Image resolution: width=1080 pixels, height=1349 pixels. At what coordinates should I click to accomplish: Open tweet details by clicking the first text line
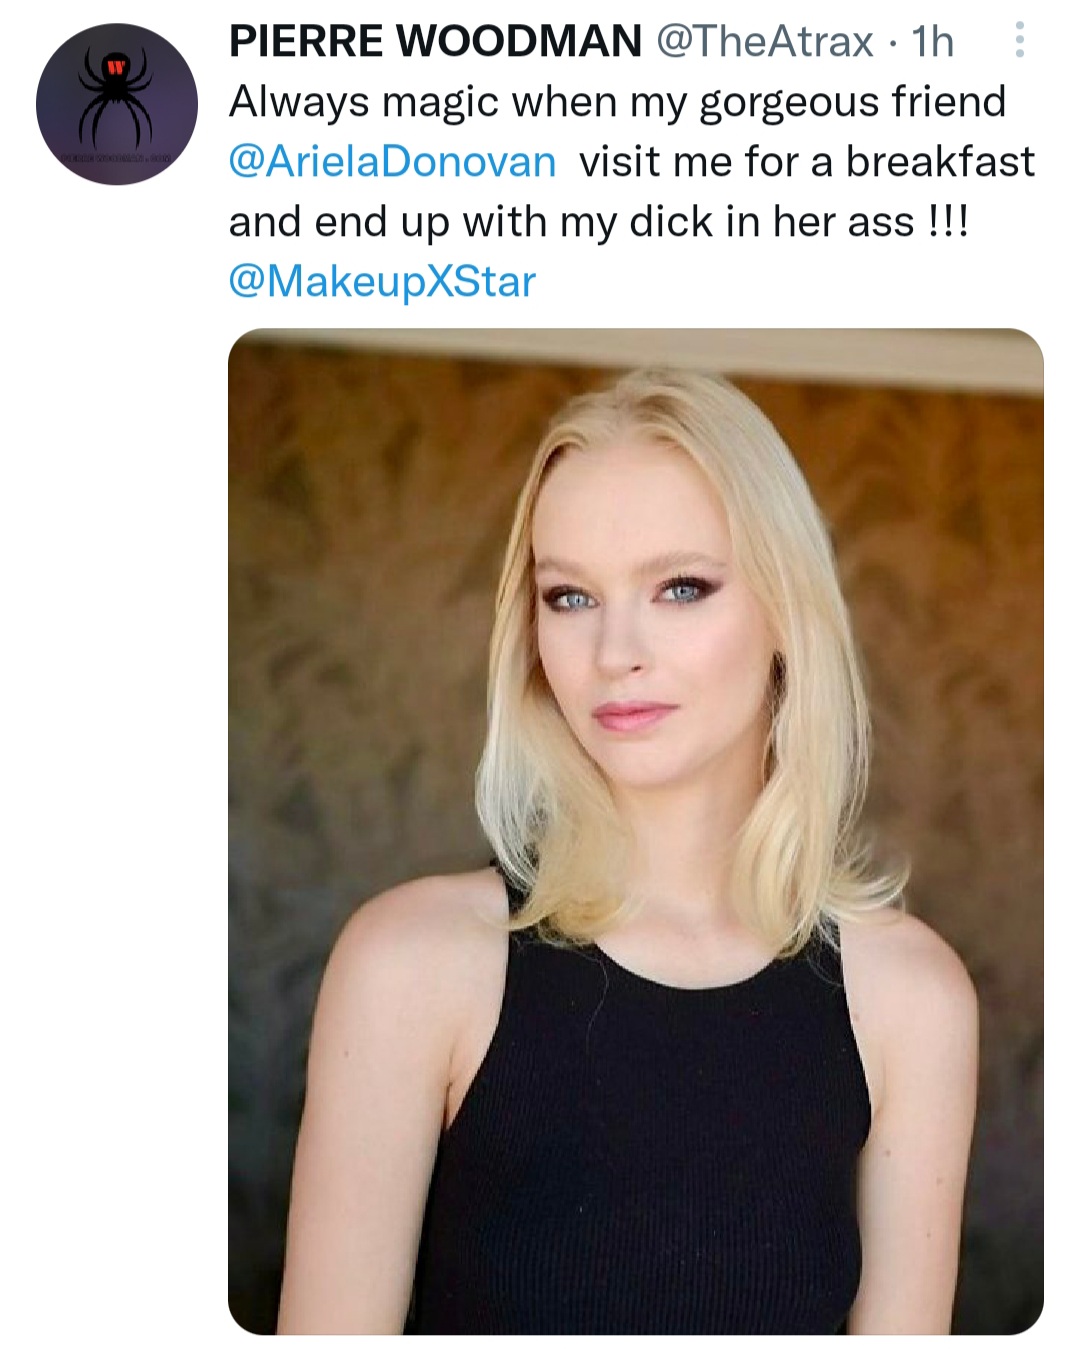tap(617, 102)
